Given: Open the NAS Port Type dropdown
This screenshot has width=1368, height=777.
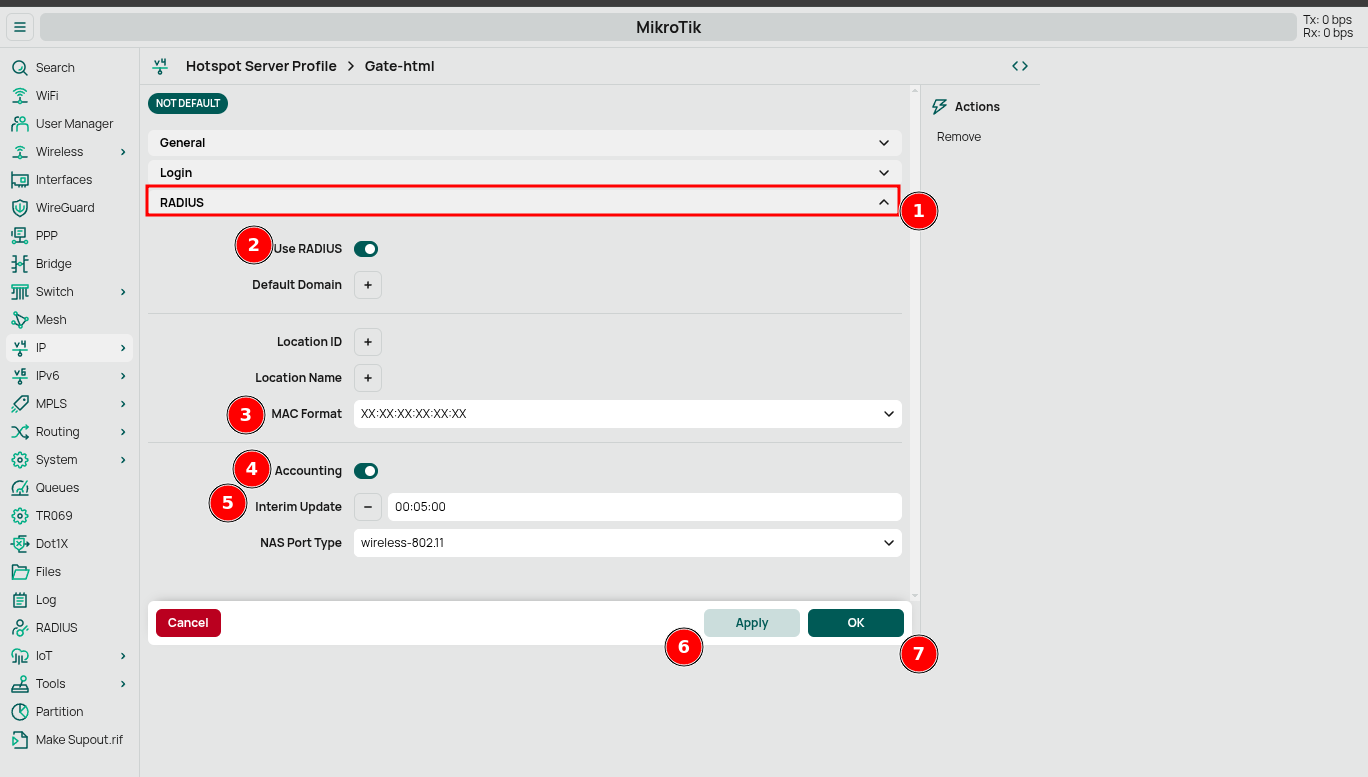Looking at the screenshot, I should tap(627, 542).
